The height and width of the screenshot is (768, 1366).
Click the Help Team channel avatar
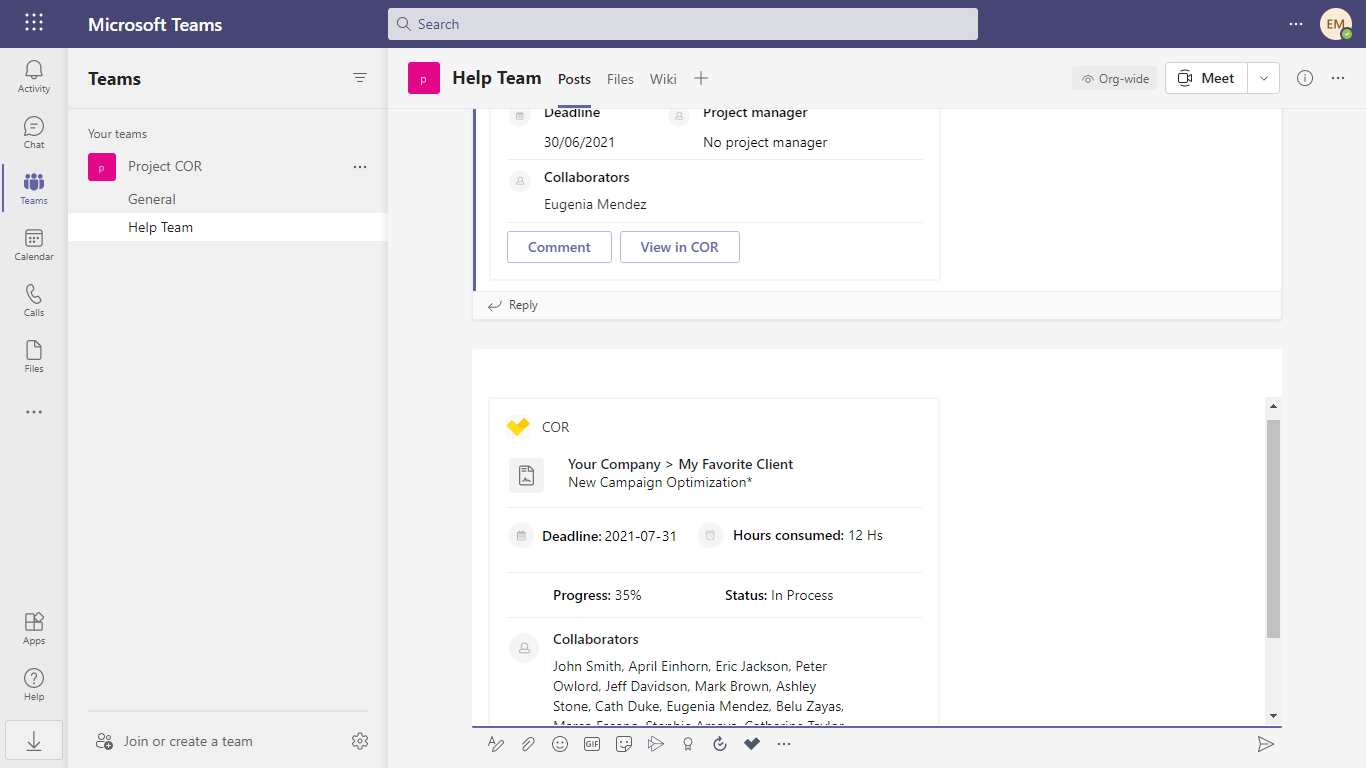pos(424,78)
